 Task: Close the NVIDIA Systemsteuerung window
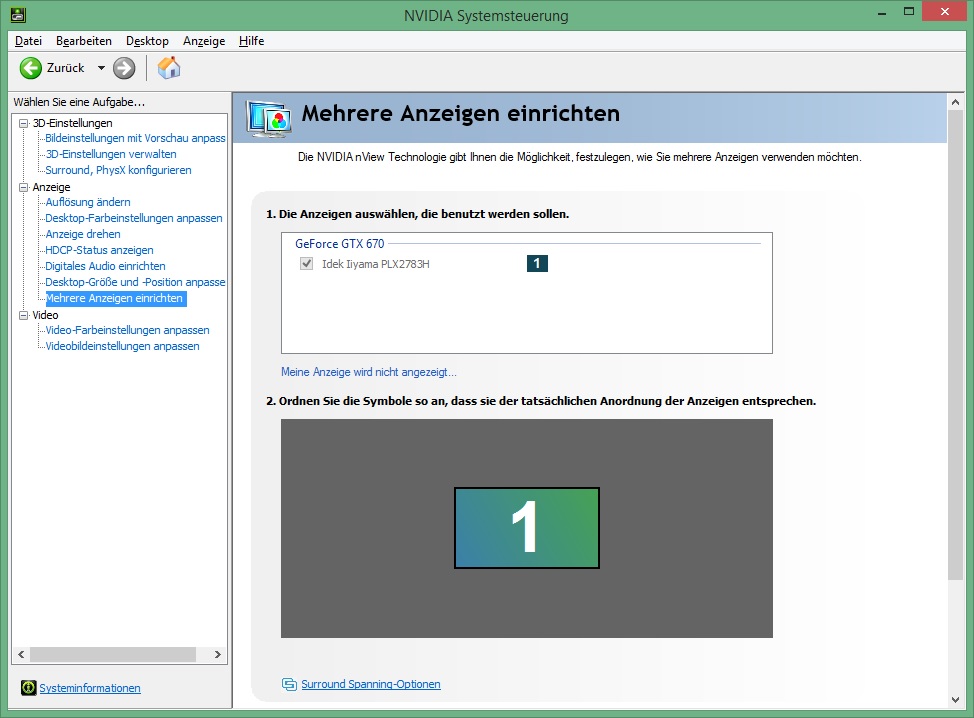[945, 12]
